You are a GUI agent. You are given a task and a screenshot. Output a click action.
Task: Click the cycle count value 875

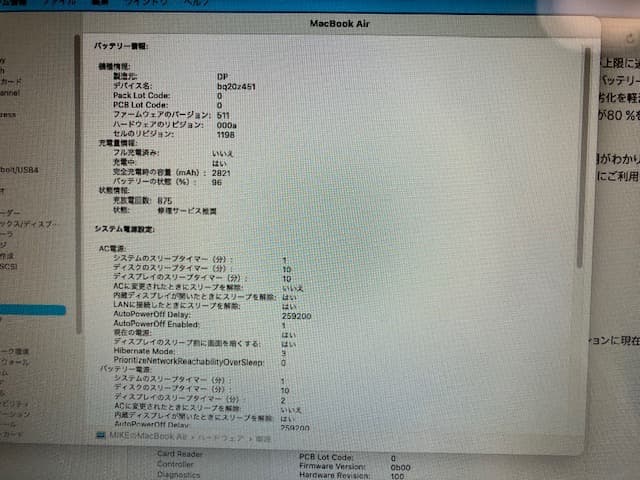[165, 201]
